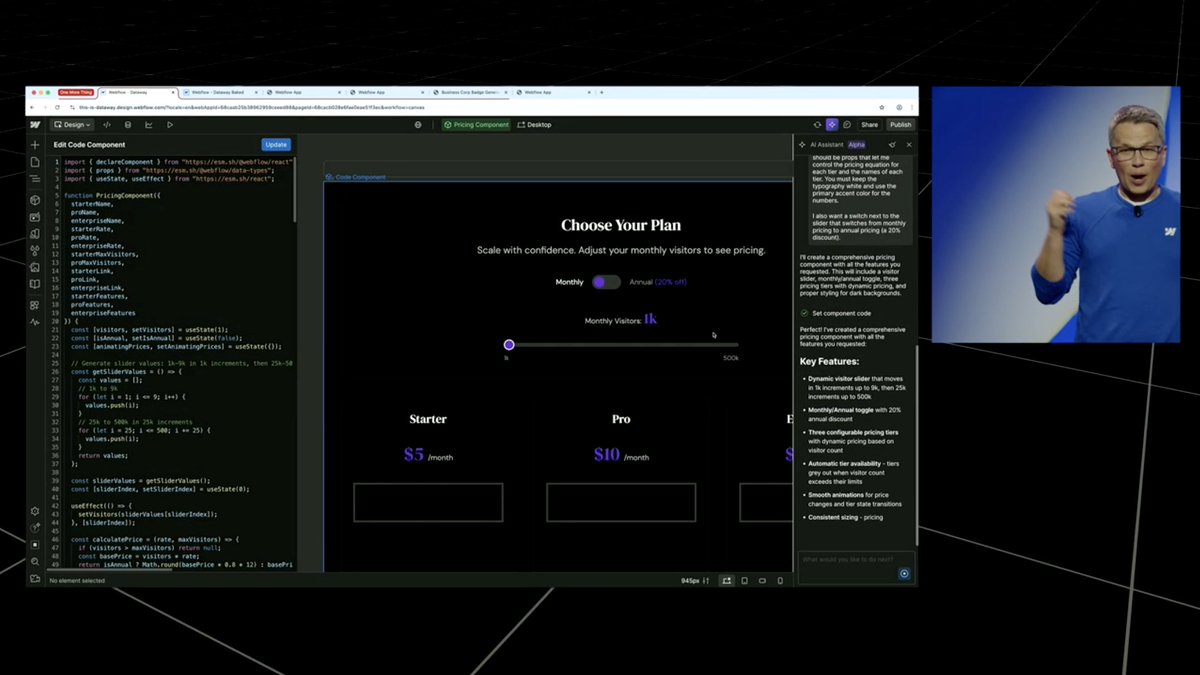
Task: Click 'Choose Your Plan' heading on canvas
Action: 621,226
